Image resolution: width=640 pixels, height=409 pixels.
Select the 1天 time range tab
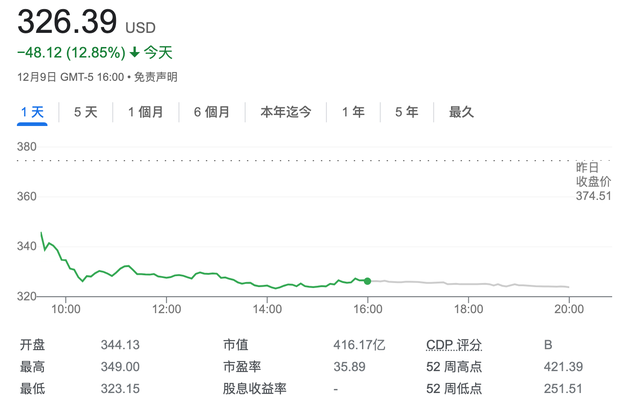32,112
